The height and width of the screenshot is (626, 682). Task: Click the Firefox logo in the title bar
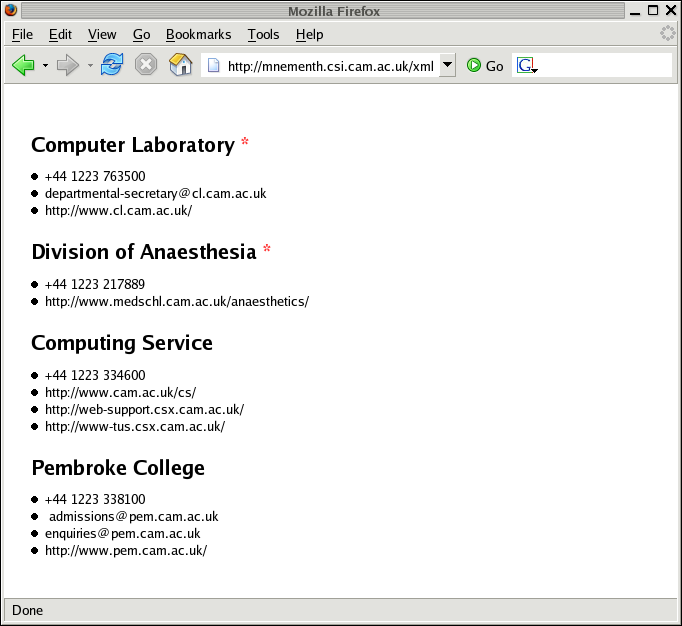(x=11, y=11)
